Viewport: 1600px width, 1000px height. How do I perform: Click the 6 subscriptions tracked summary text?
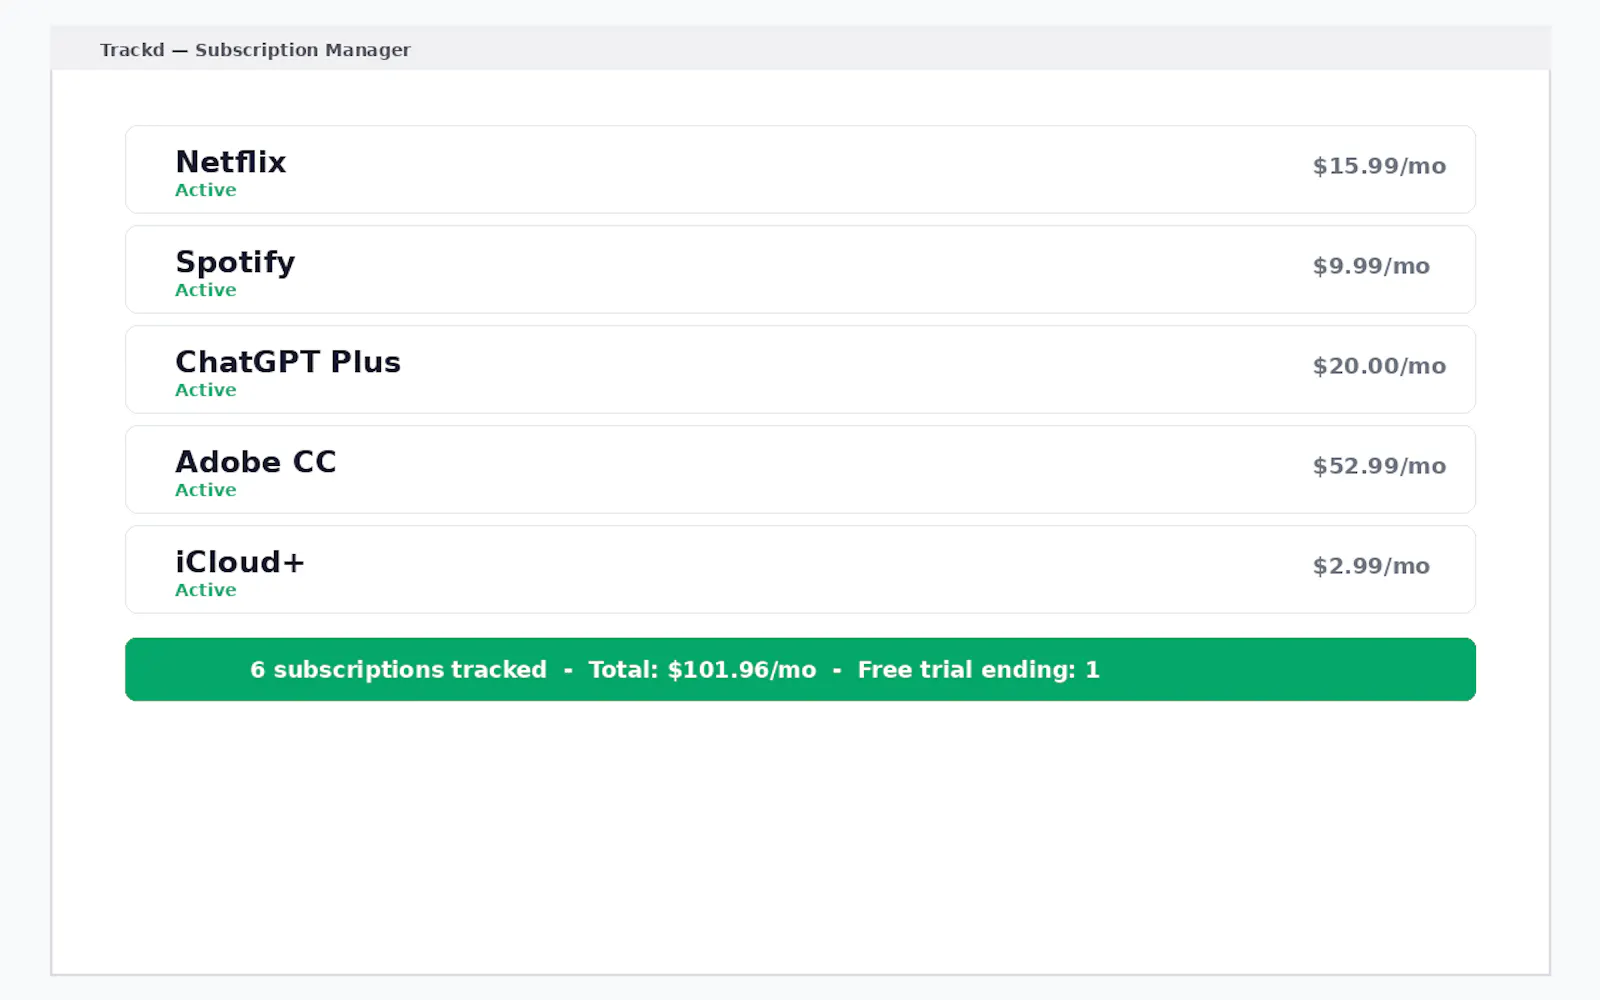click(398, 670)
